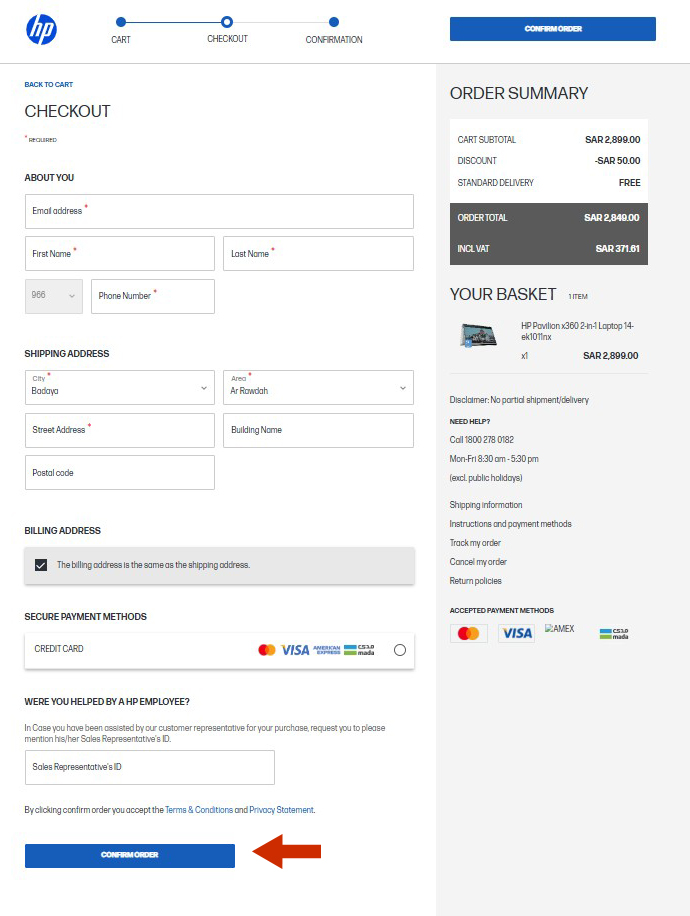Screen dimensions: 690x916
Task: Open the Privacy Statement link
Action: click(281, 810)
